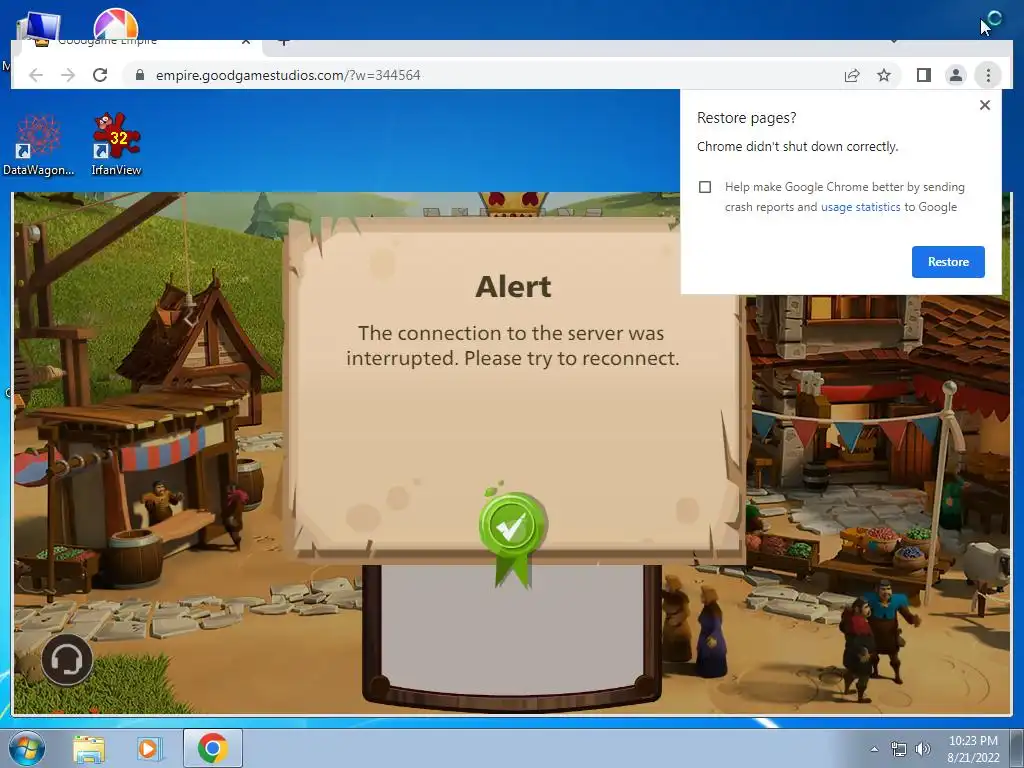Focus the address bar URL
1024x768 pixels.
(x=288, y=75)
